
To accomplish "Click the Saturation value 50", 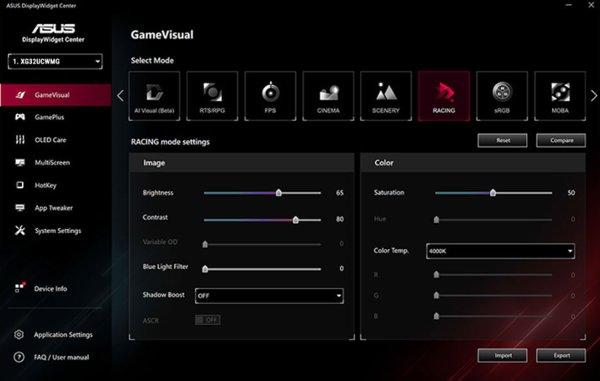I will click(x=571, y=192).
